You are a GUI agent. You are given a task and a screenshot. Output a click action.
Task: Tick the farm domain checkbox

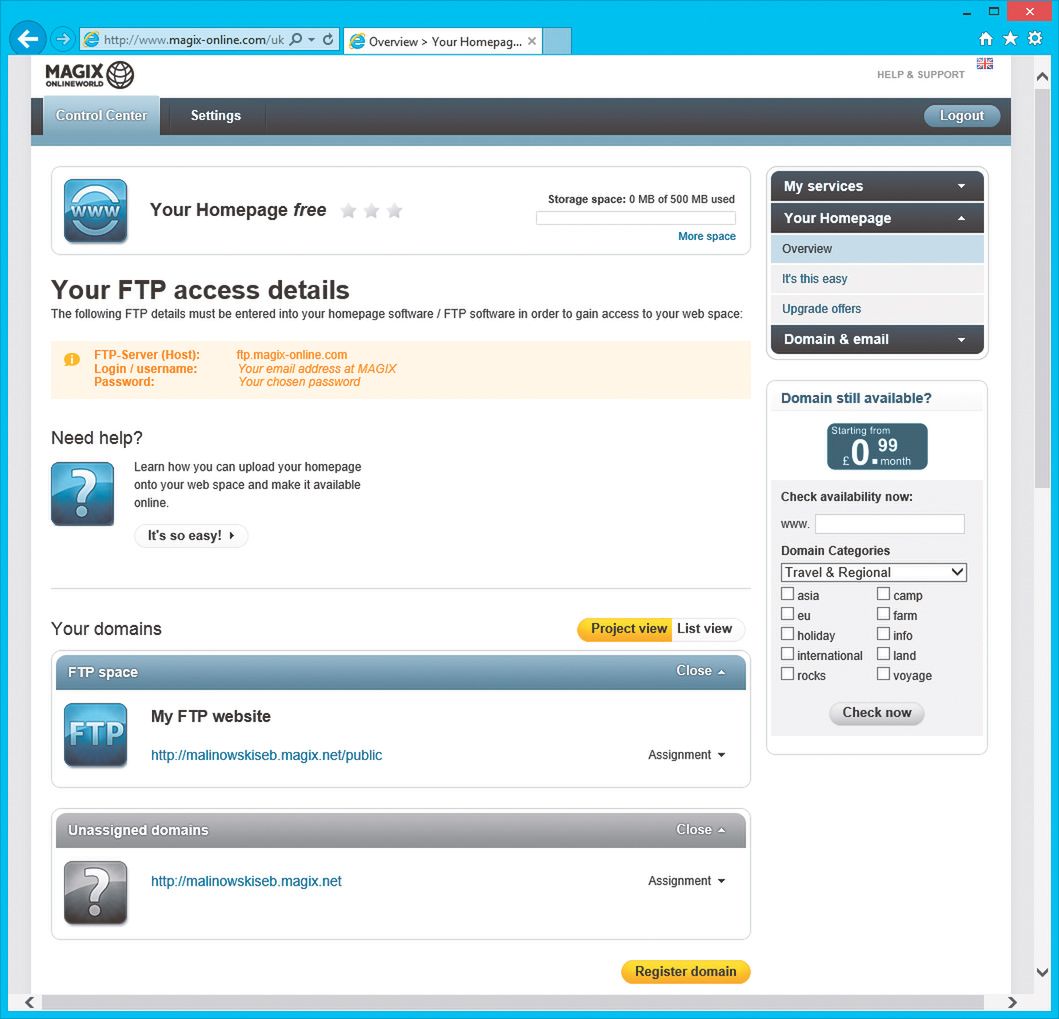(x=883, y=614)
